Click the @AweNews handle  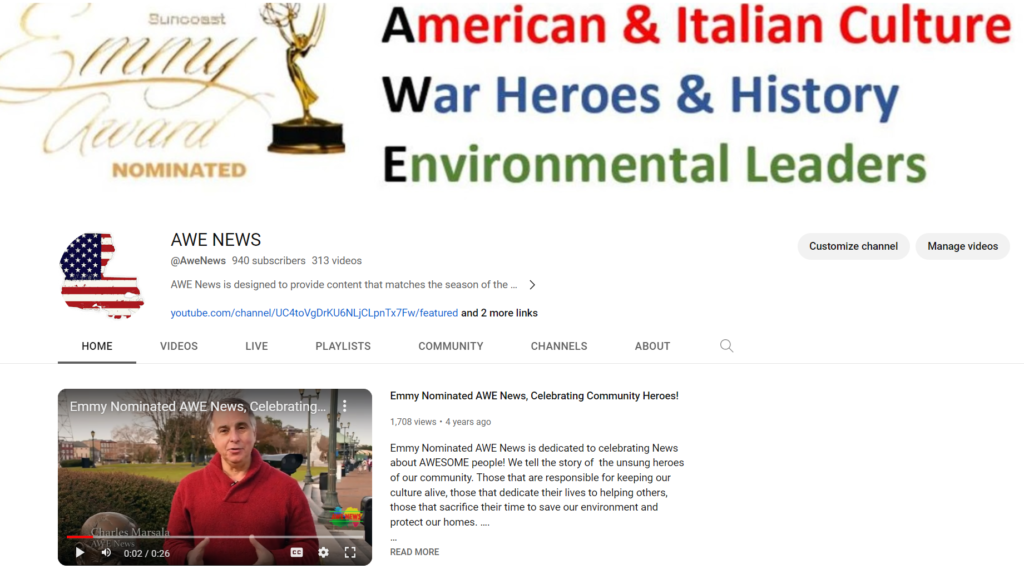(198, 260)
